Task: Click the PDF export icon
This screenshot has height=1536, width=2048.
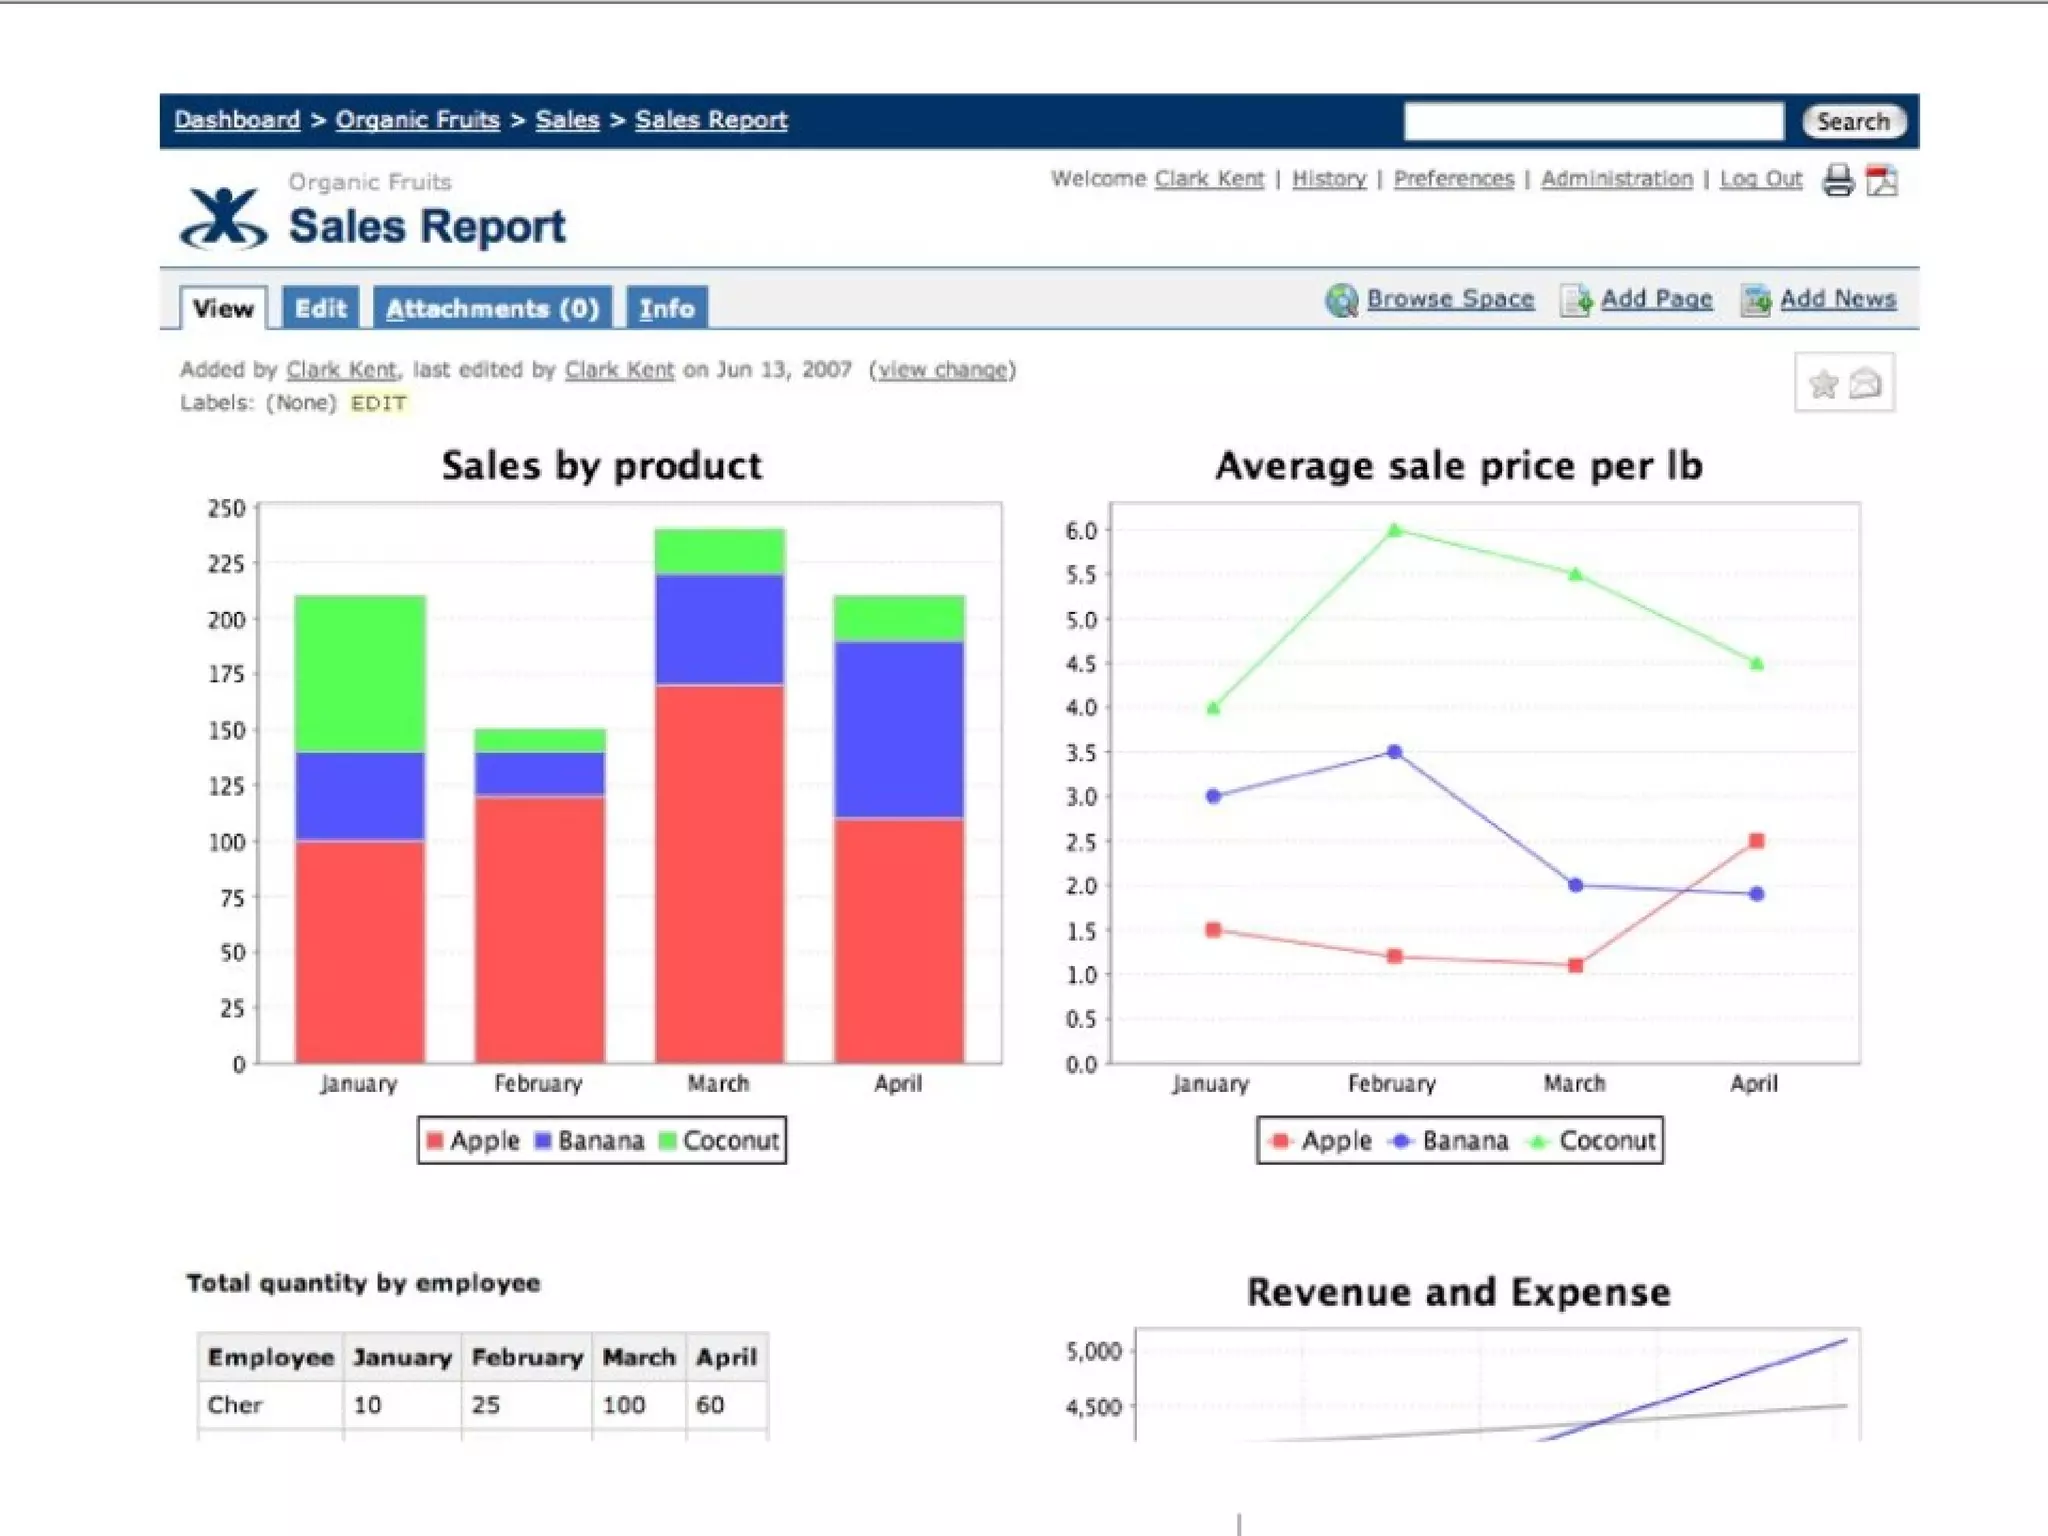Action: tap(1881, 181)
